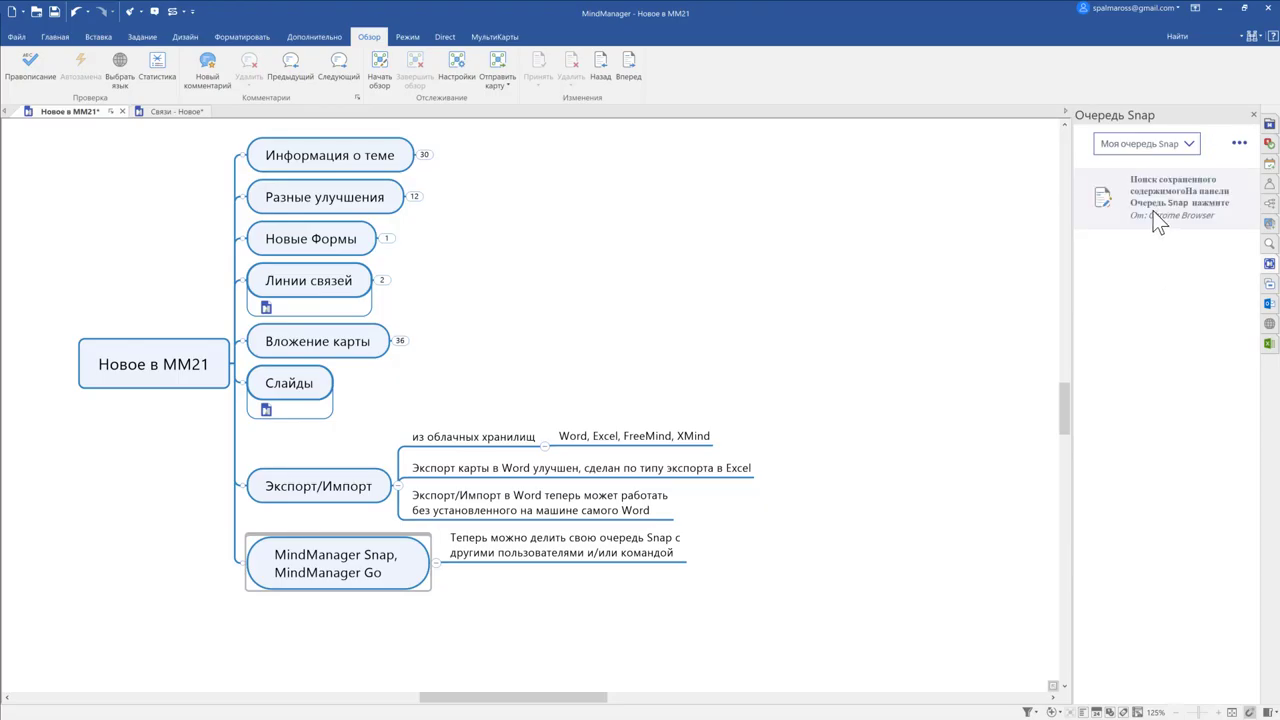Open the Outlook side panel icon
This screenshot has height=720, width=1280.
click(1270, 304)
